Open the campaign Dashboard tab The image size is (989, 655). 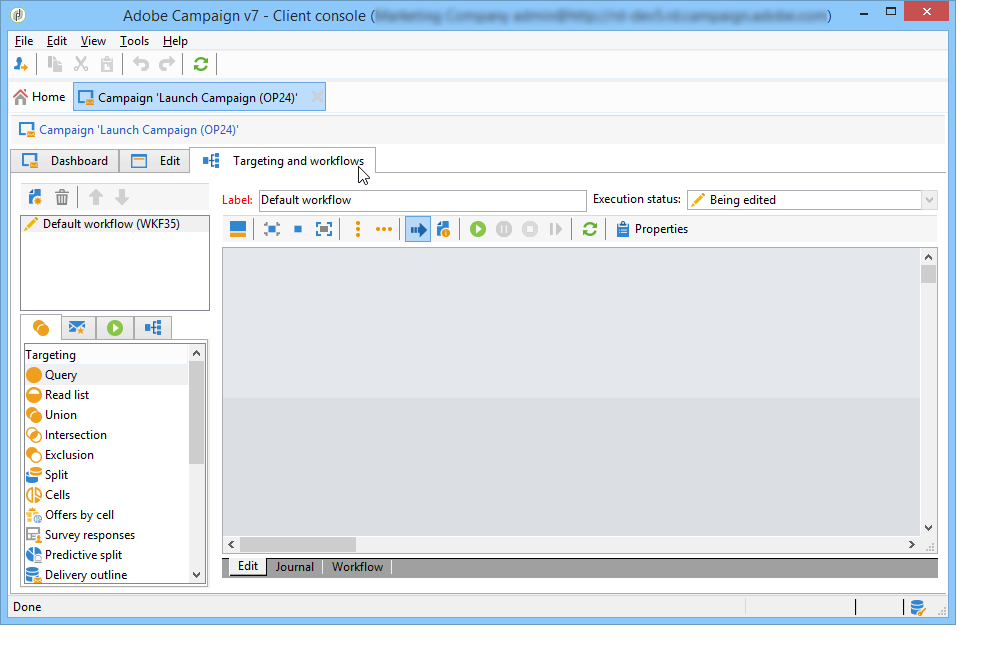(65, 161)
